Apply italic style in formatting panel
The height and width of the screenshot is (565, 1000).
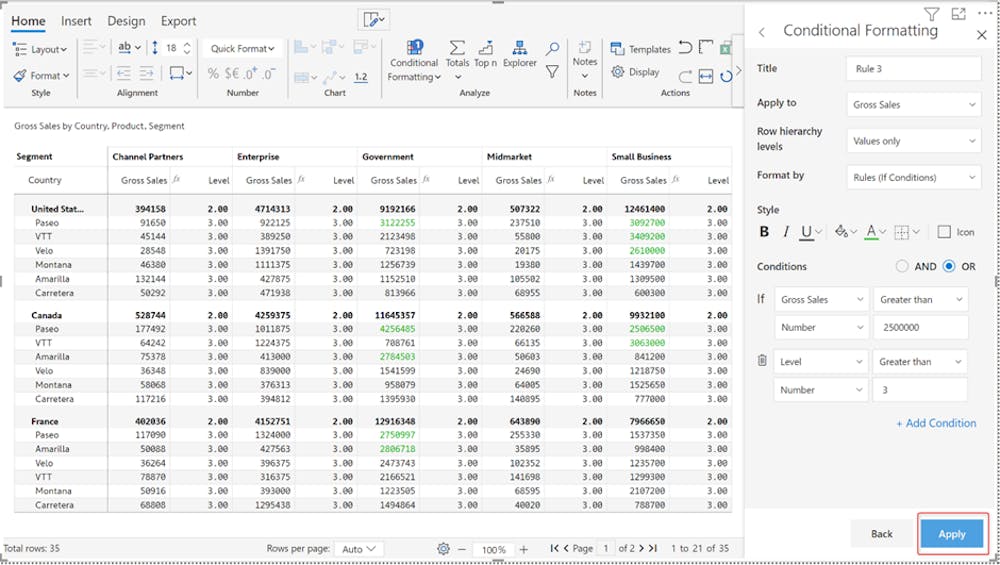786,232
